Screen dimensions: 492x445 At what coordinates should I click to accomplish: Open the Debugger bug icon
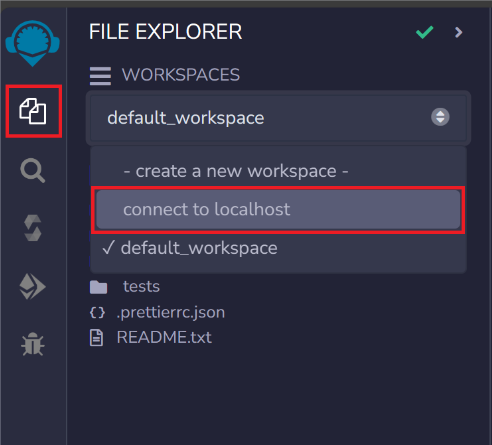coord(33,344)
